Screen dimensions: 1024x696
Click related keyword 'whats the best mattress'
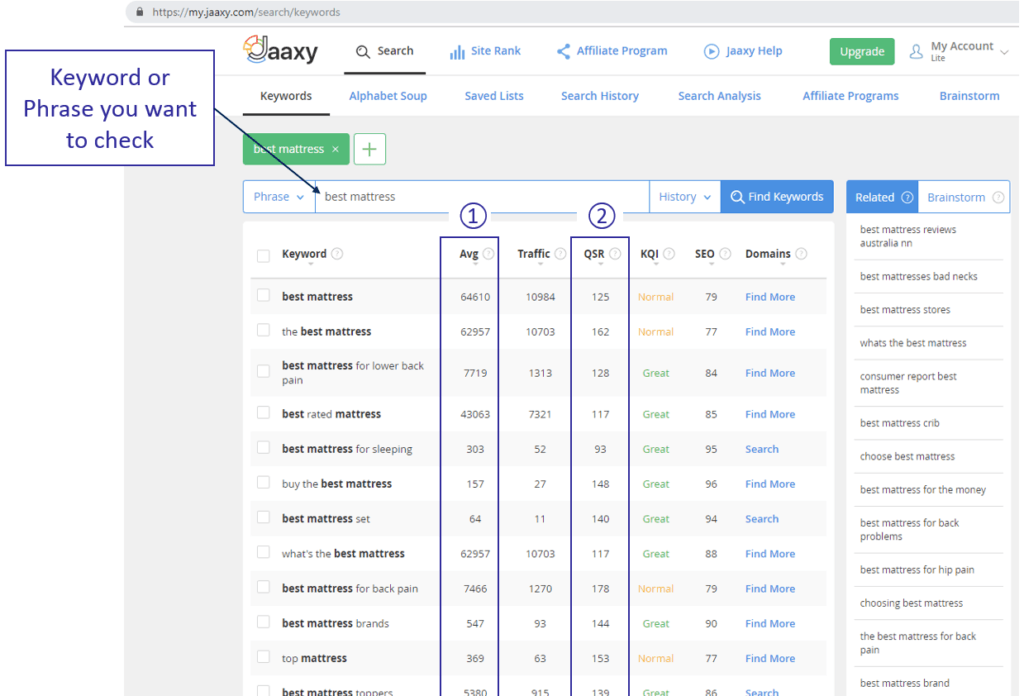(x=913, y=343)
